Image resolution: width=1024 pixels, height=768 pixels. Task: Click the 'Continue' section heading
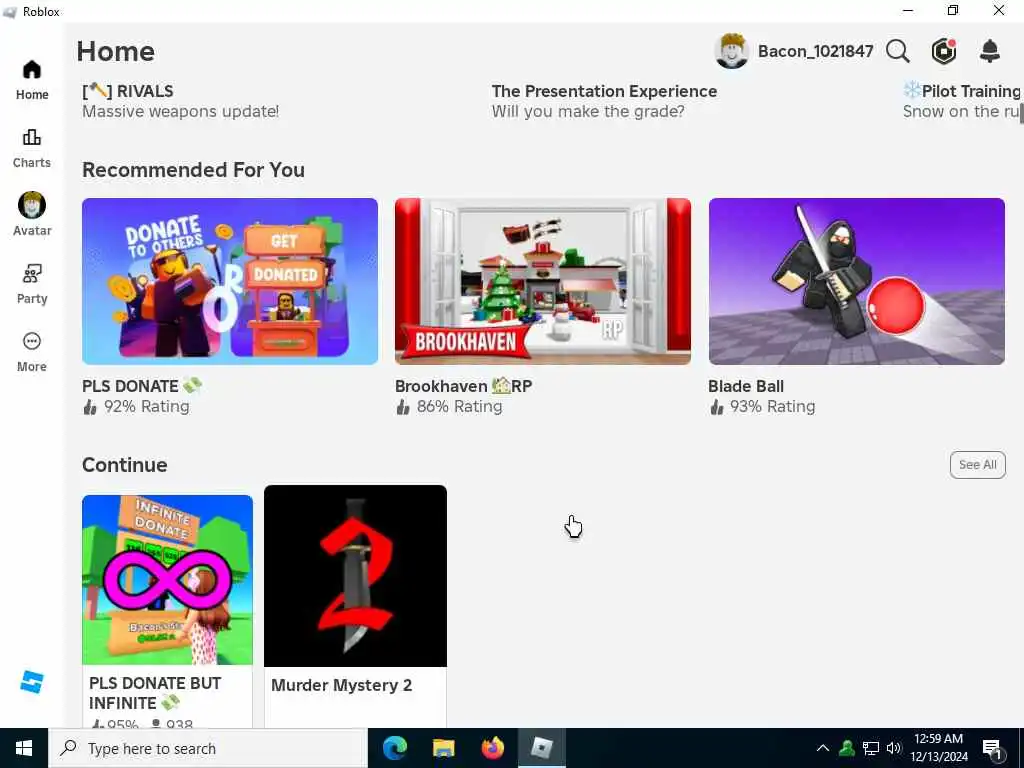click(125, 465)
